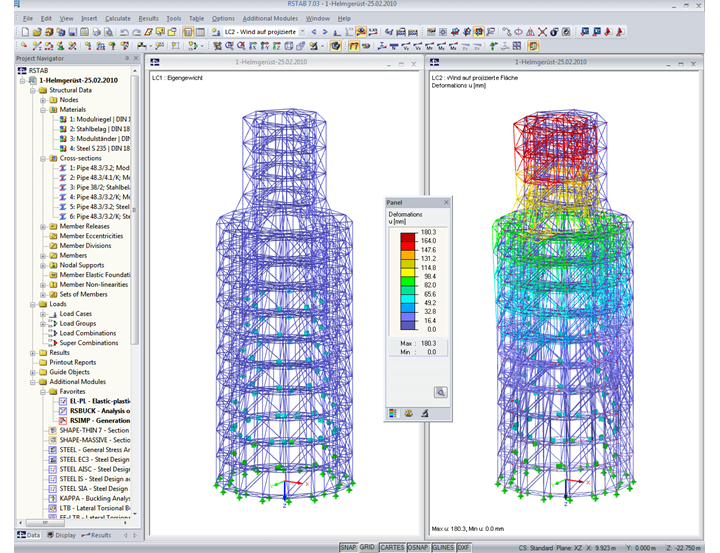Show torsional moment Mt results icon
This screenshot has width=720, height=553.
coord(429,46)
